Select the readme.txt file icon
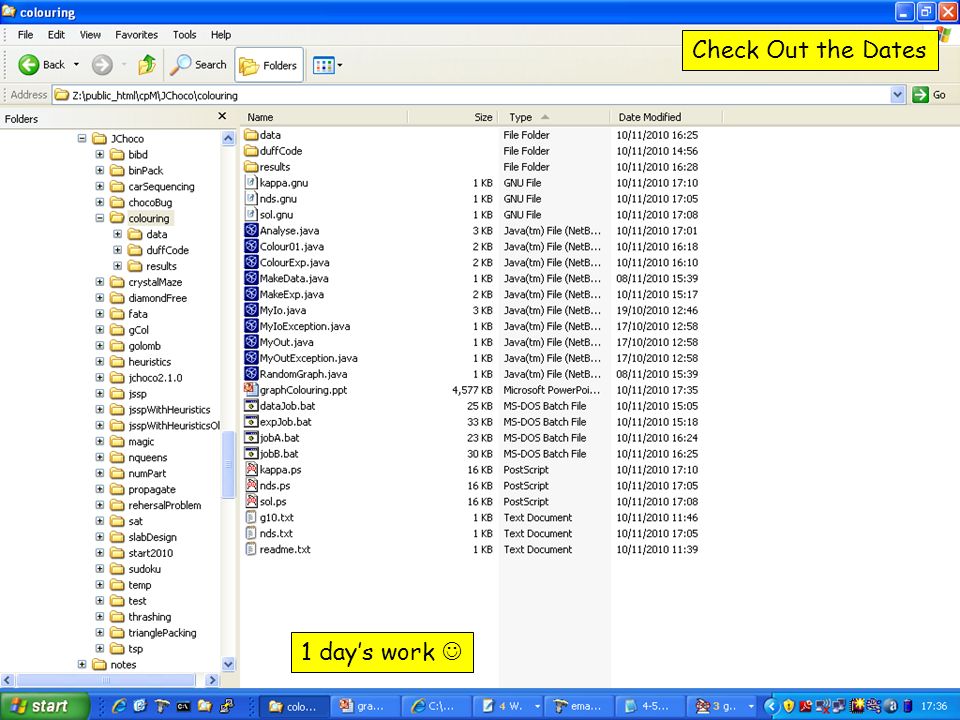 [251, 549]
